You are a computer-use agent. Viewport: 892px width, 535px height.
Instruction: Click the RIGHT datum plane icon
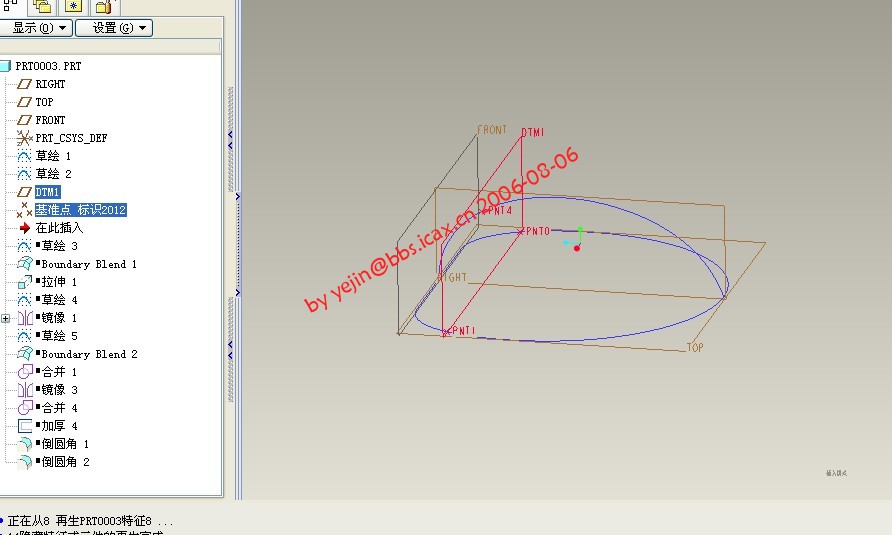(24, 84)
